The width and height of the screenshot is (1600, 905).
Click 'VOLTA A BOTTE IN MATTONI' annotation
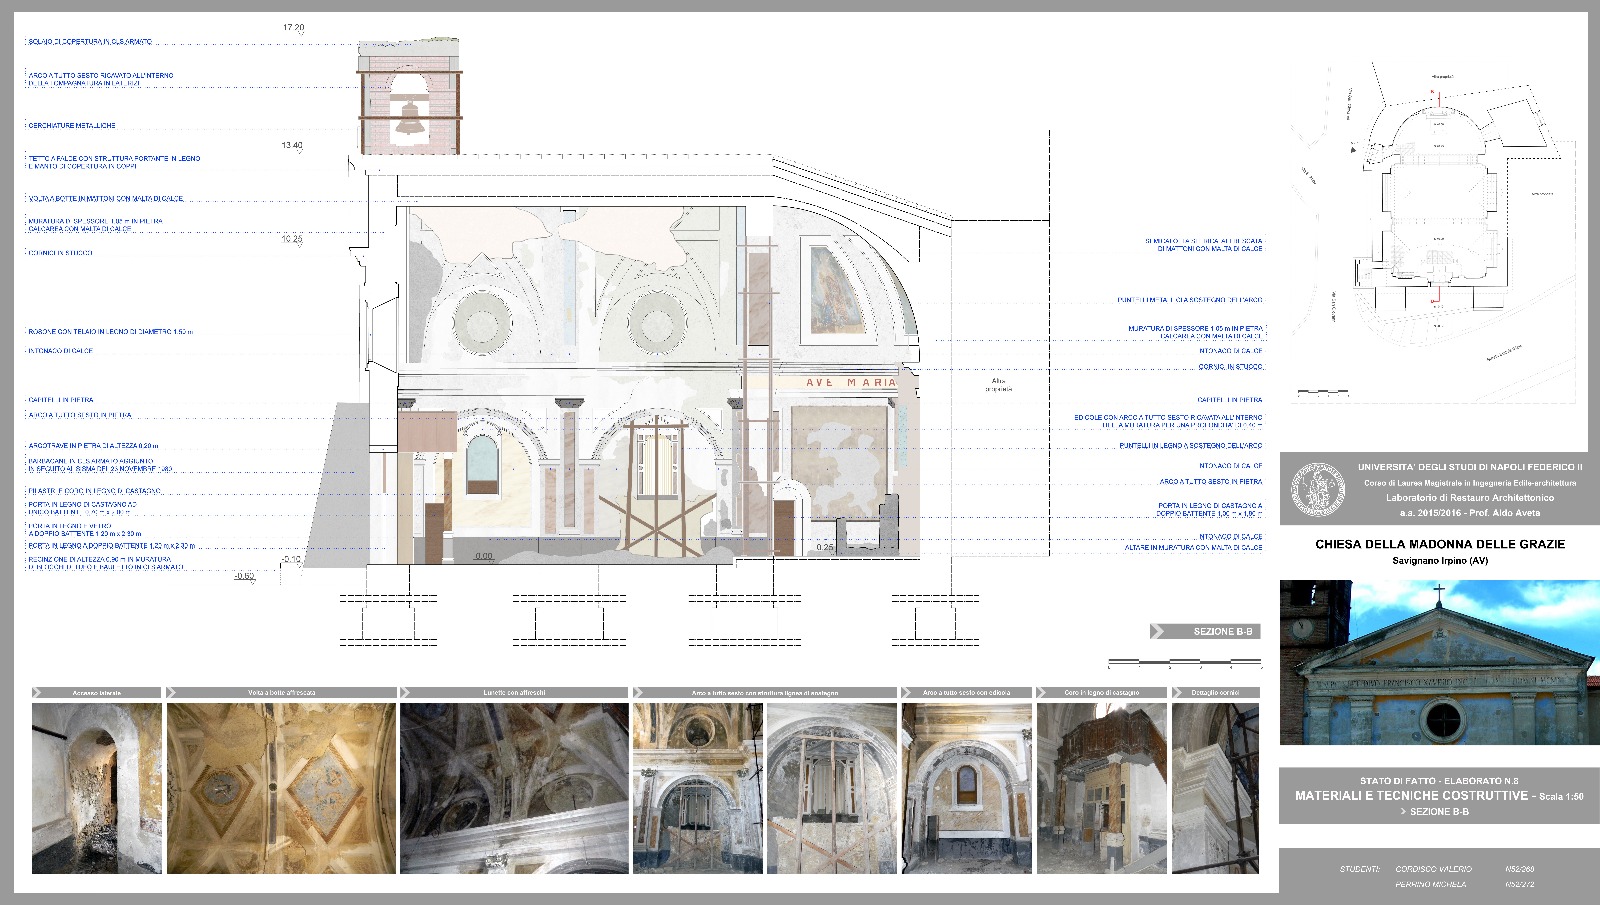106,198
